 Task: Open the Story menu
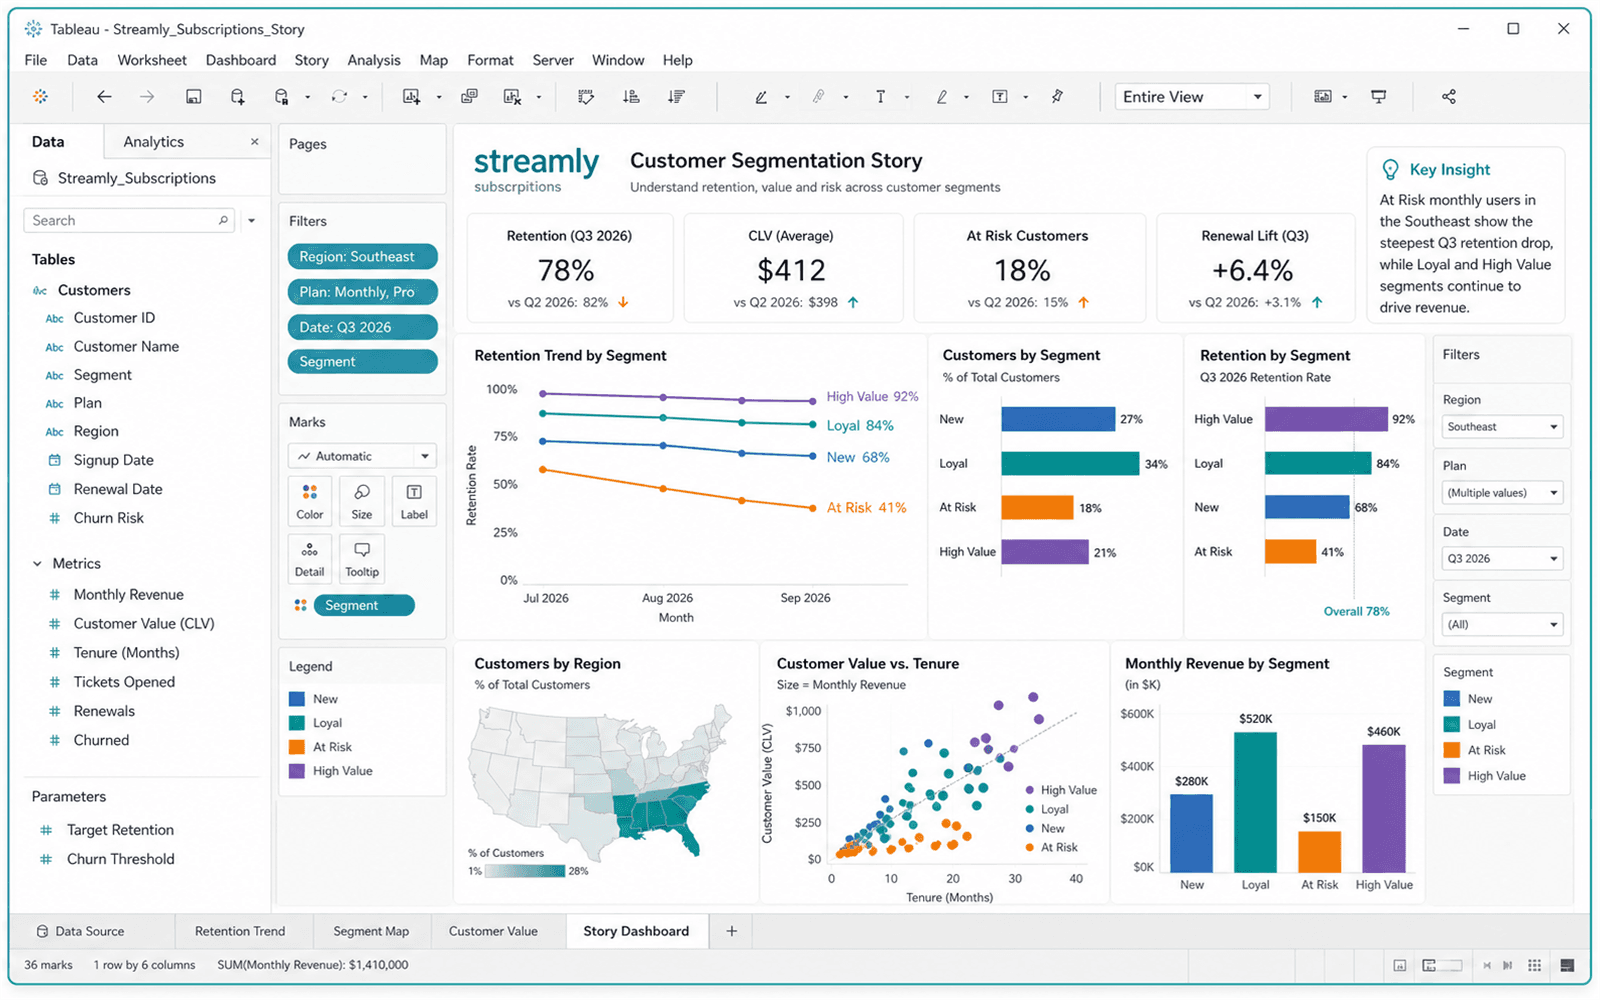(x=312, y=60)
